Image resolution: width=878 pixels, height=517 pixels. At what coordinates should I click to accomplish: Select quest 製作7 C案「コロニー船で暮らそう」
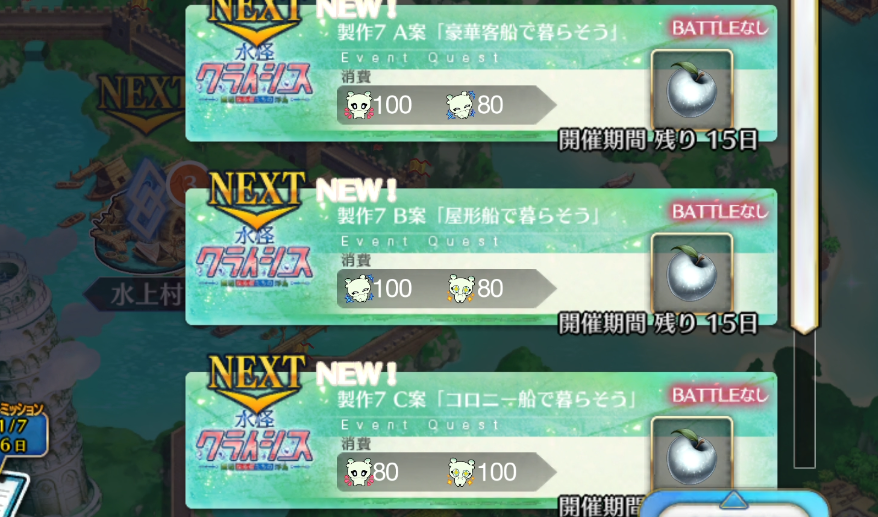coord(481,440)
